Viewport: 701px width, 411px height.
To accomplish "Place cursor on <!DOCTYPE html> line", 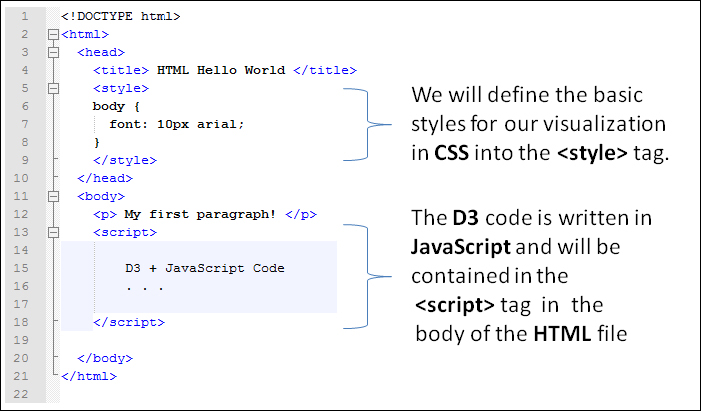I will click(121, 17).
